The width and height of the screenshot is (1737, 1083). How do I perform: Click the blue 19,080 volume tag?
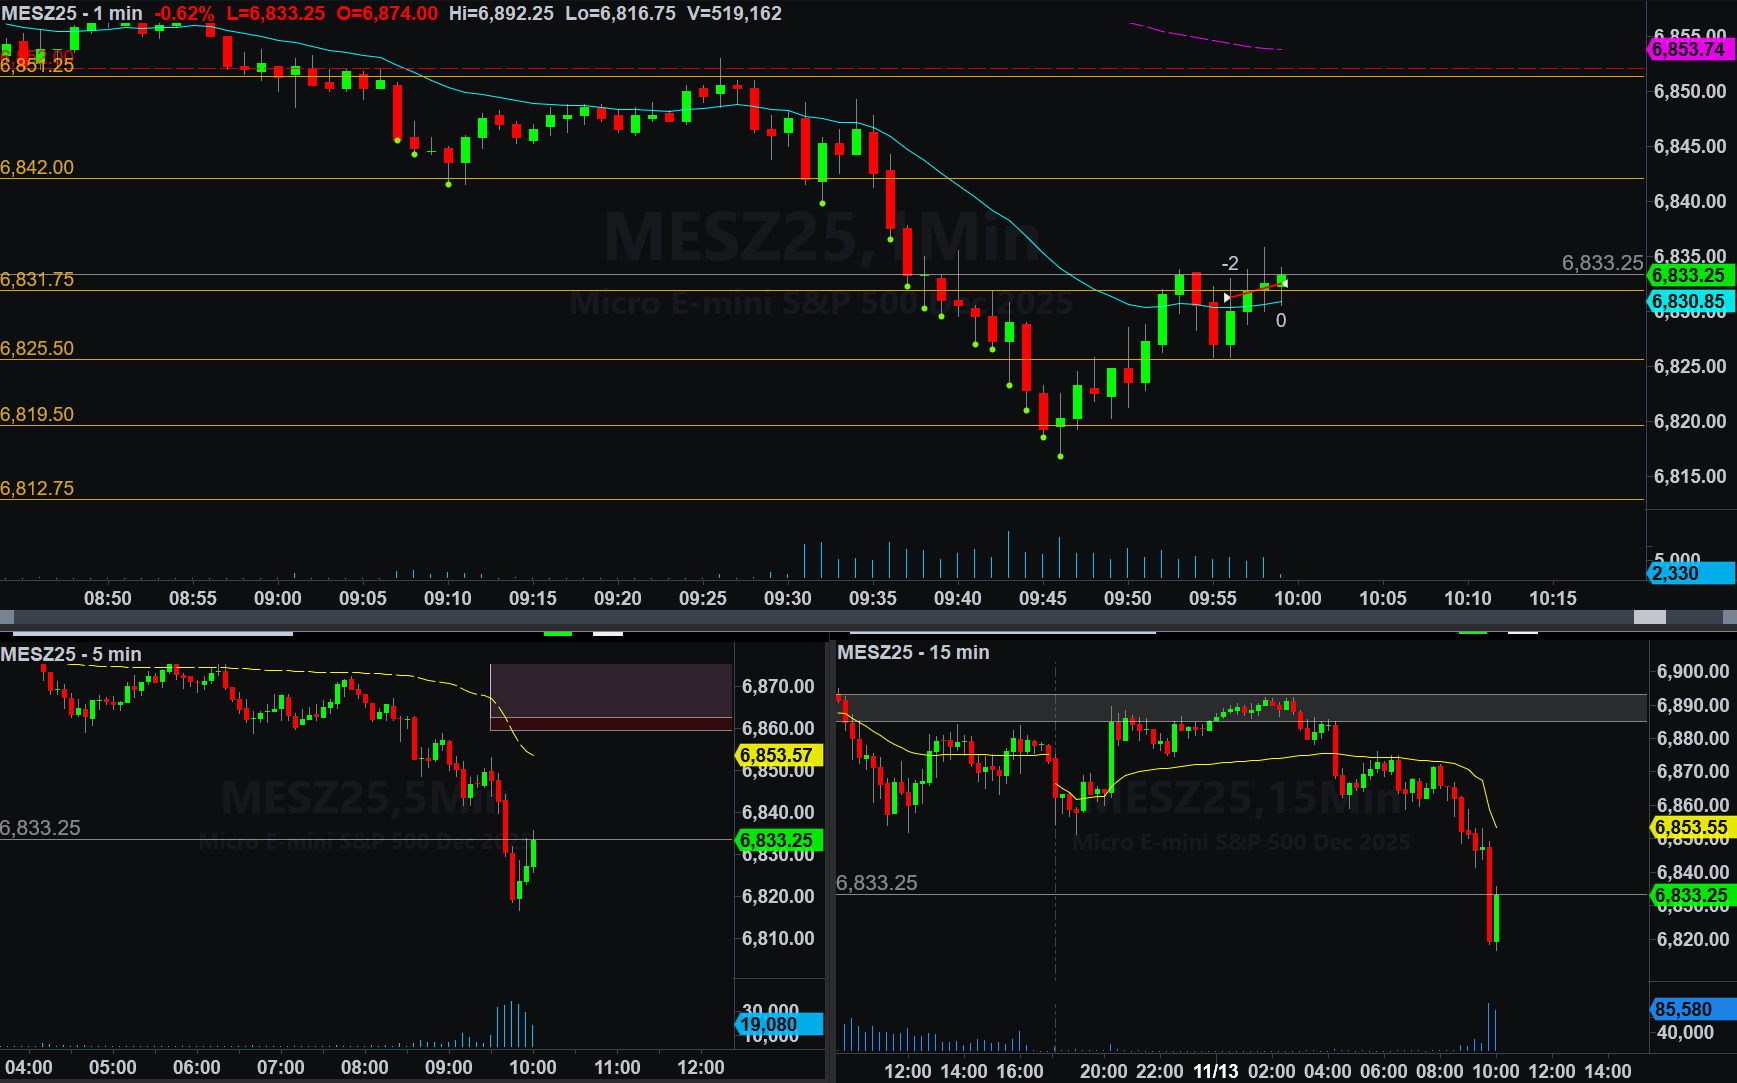coord(778,1024)
